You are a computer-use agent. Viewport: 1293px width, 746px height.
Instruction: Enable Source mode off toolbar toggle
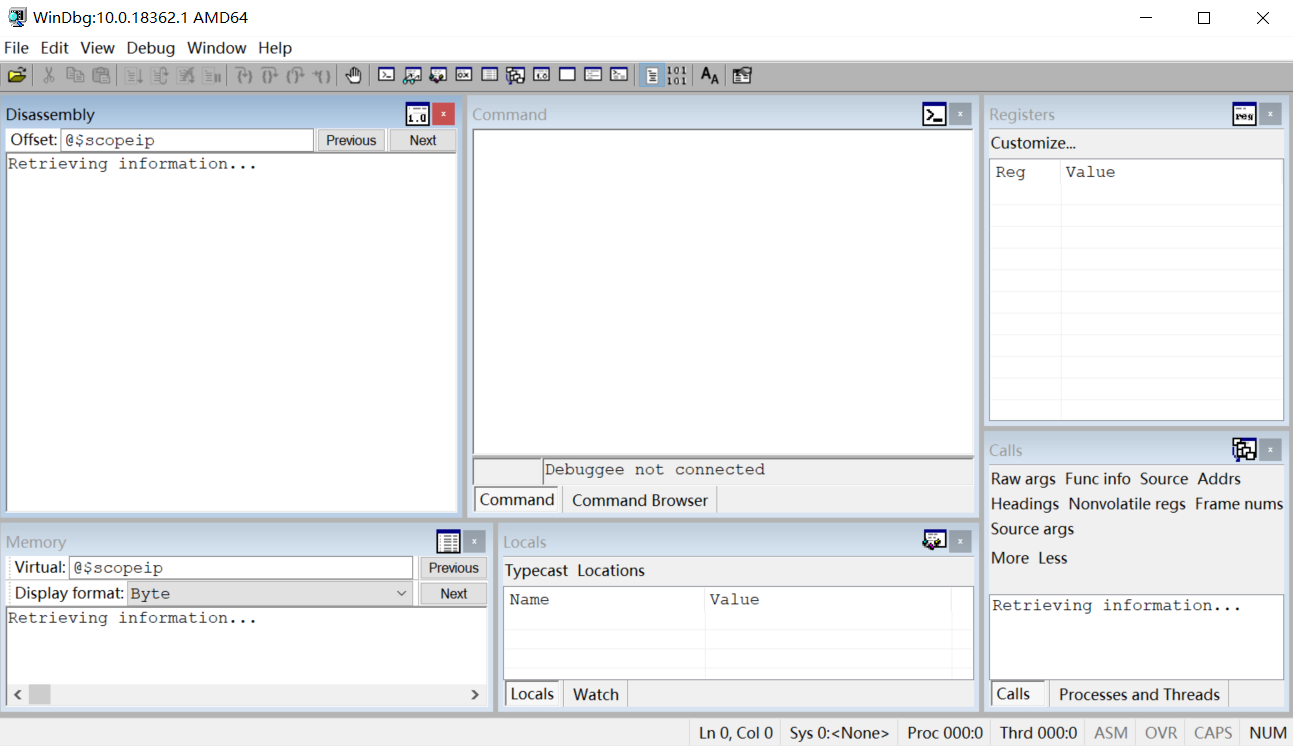(677, 75)
